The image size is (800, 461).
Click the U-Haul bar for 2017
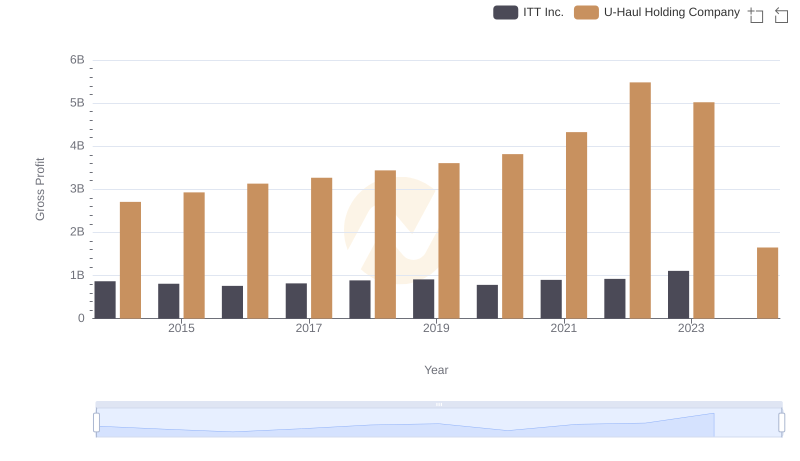coord(321,248)
